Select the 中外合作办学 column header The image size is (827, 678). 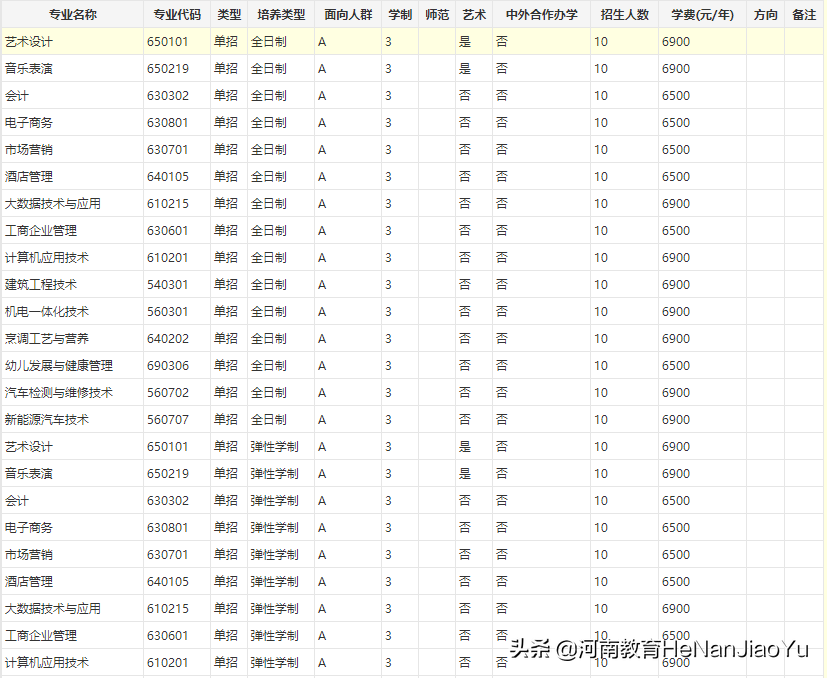542,15
